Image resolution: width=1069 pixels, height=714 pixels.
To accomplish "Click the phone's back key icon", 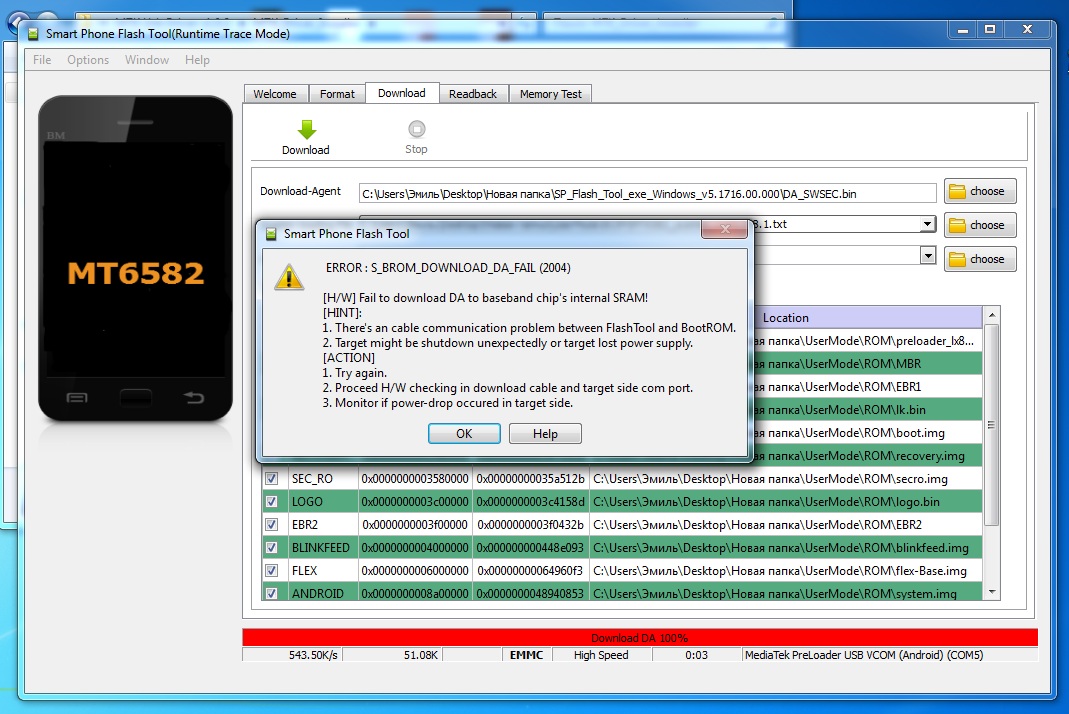I will [194, 398].
